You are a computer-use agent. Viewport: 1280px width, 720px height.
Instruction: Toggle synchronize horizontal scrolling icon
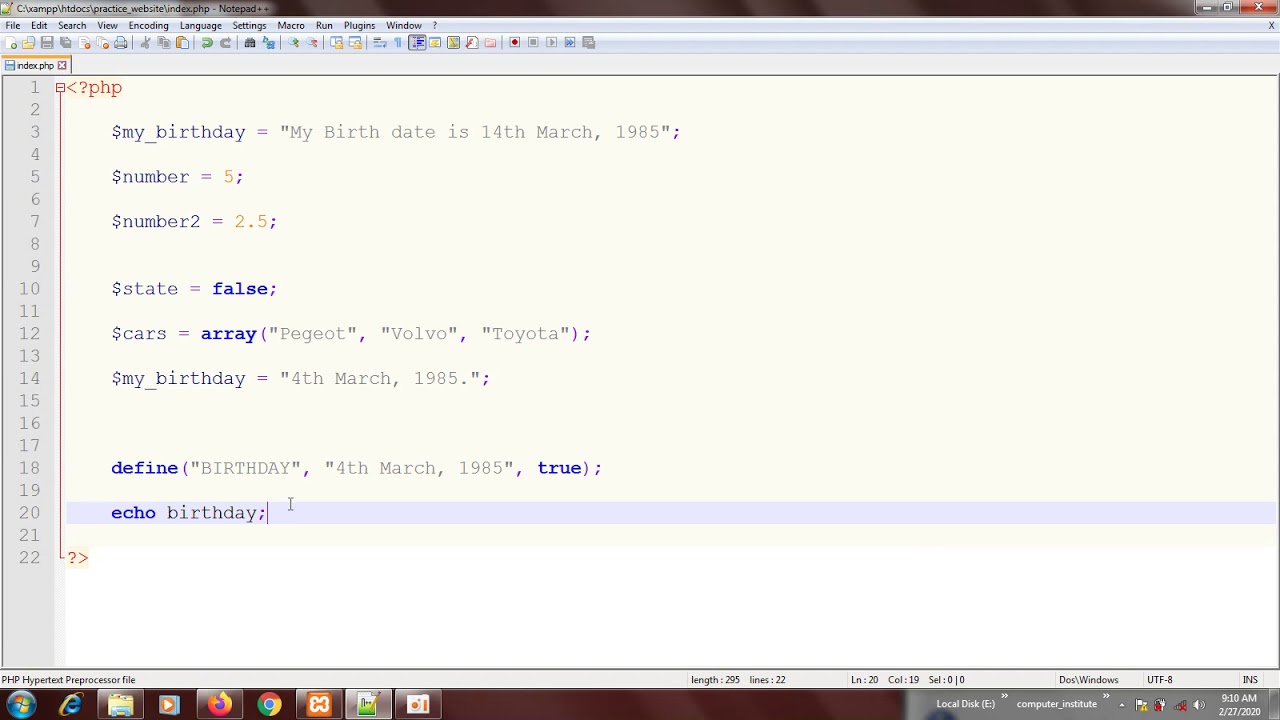[x=355, y=42]
